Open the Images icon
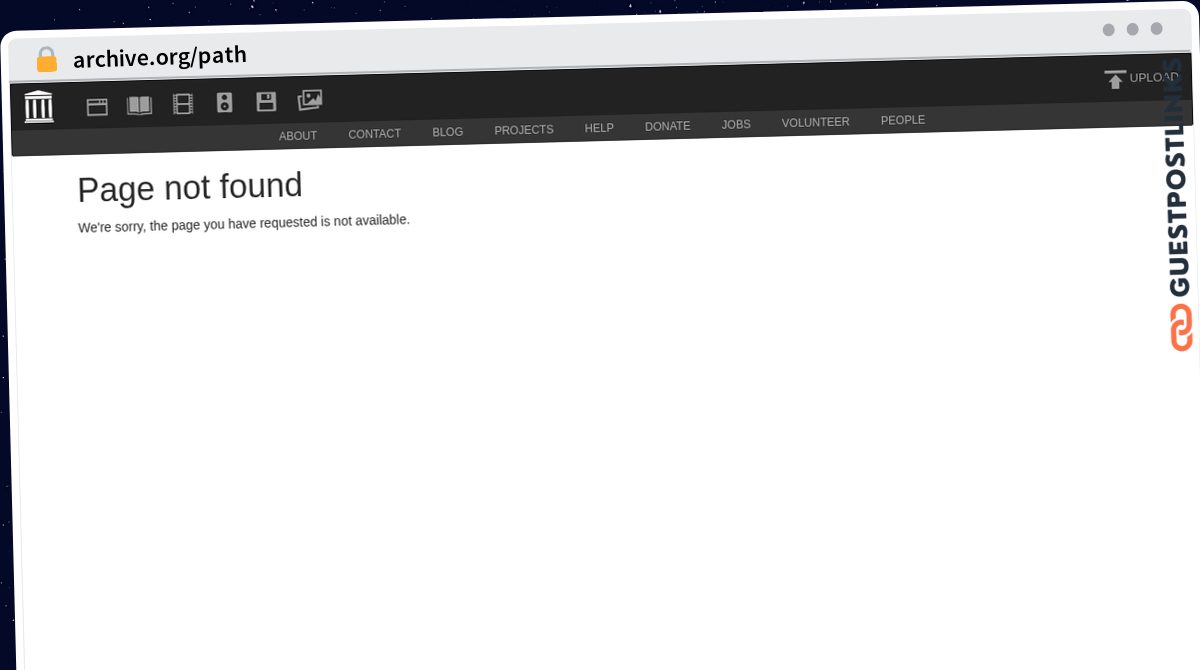 (x=310, y=99)
